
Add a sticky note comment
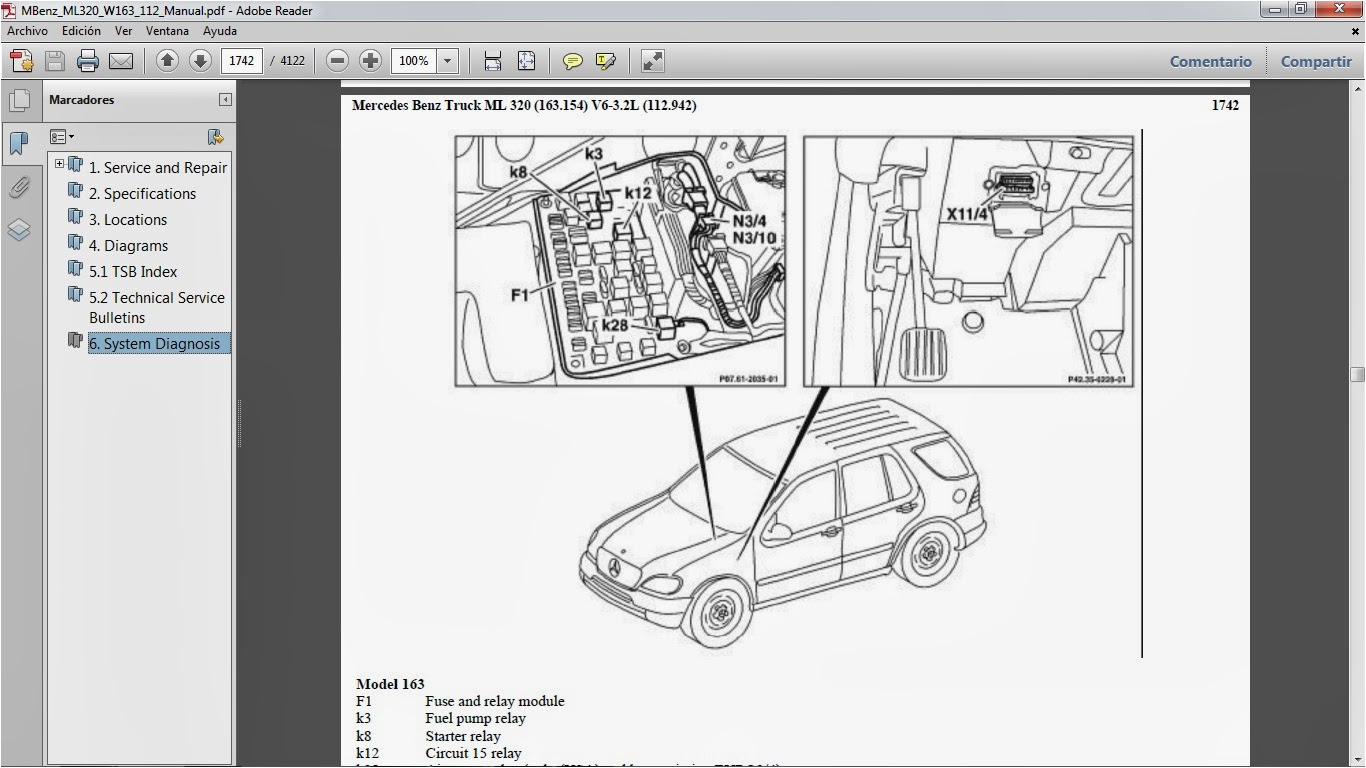tap(572, 61)
